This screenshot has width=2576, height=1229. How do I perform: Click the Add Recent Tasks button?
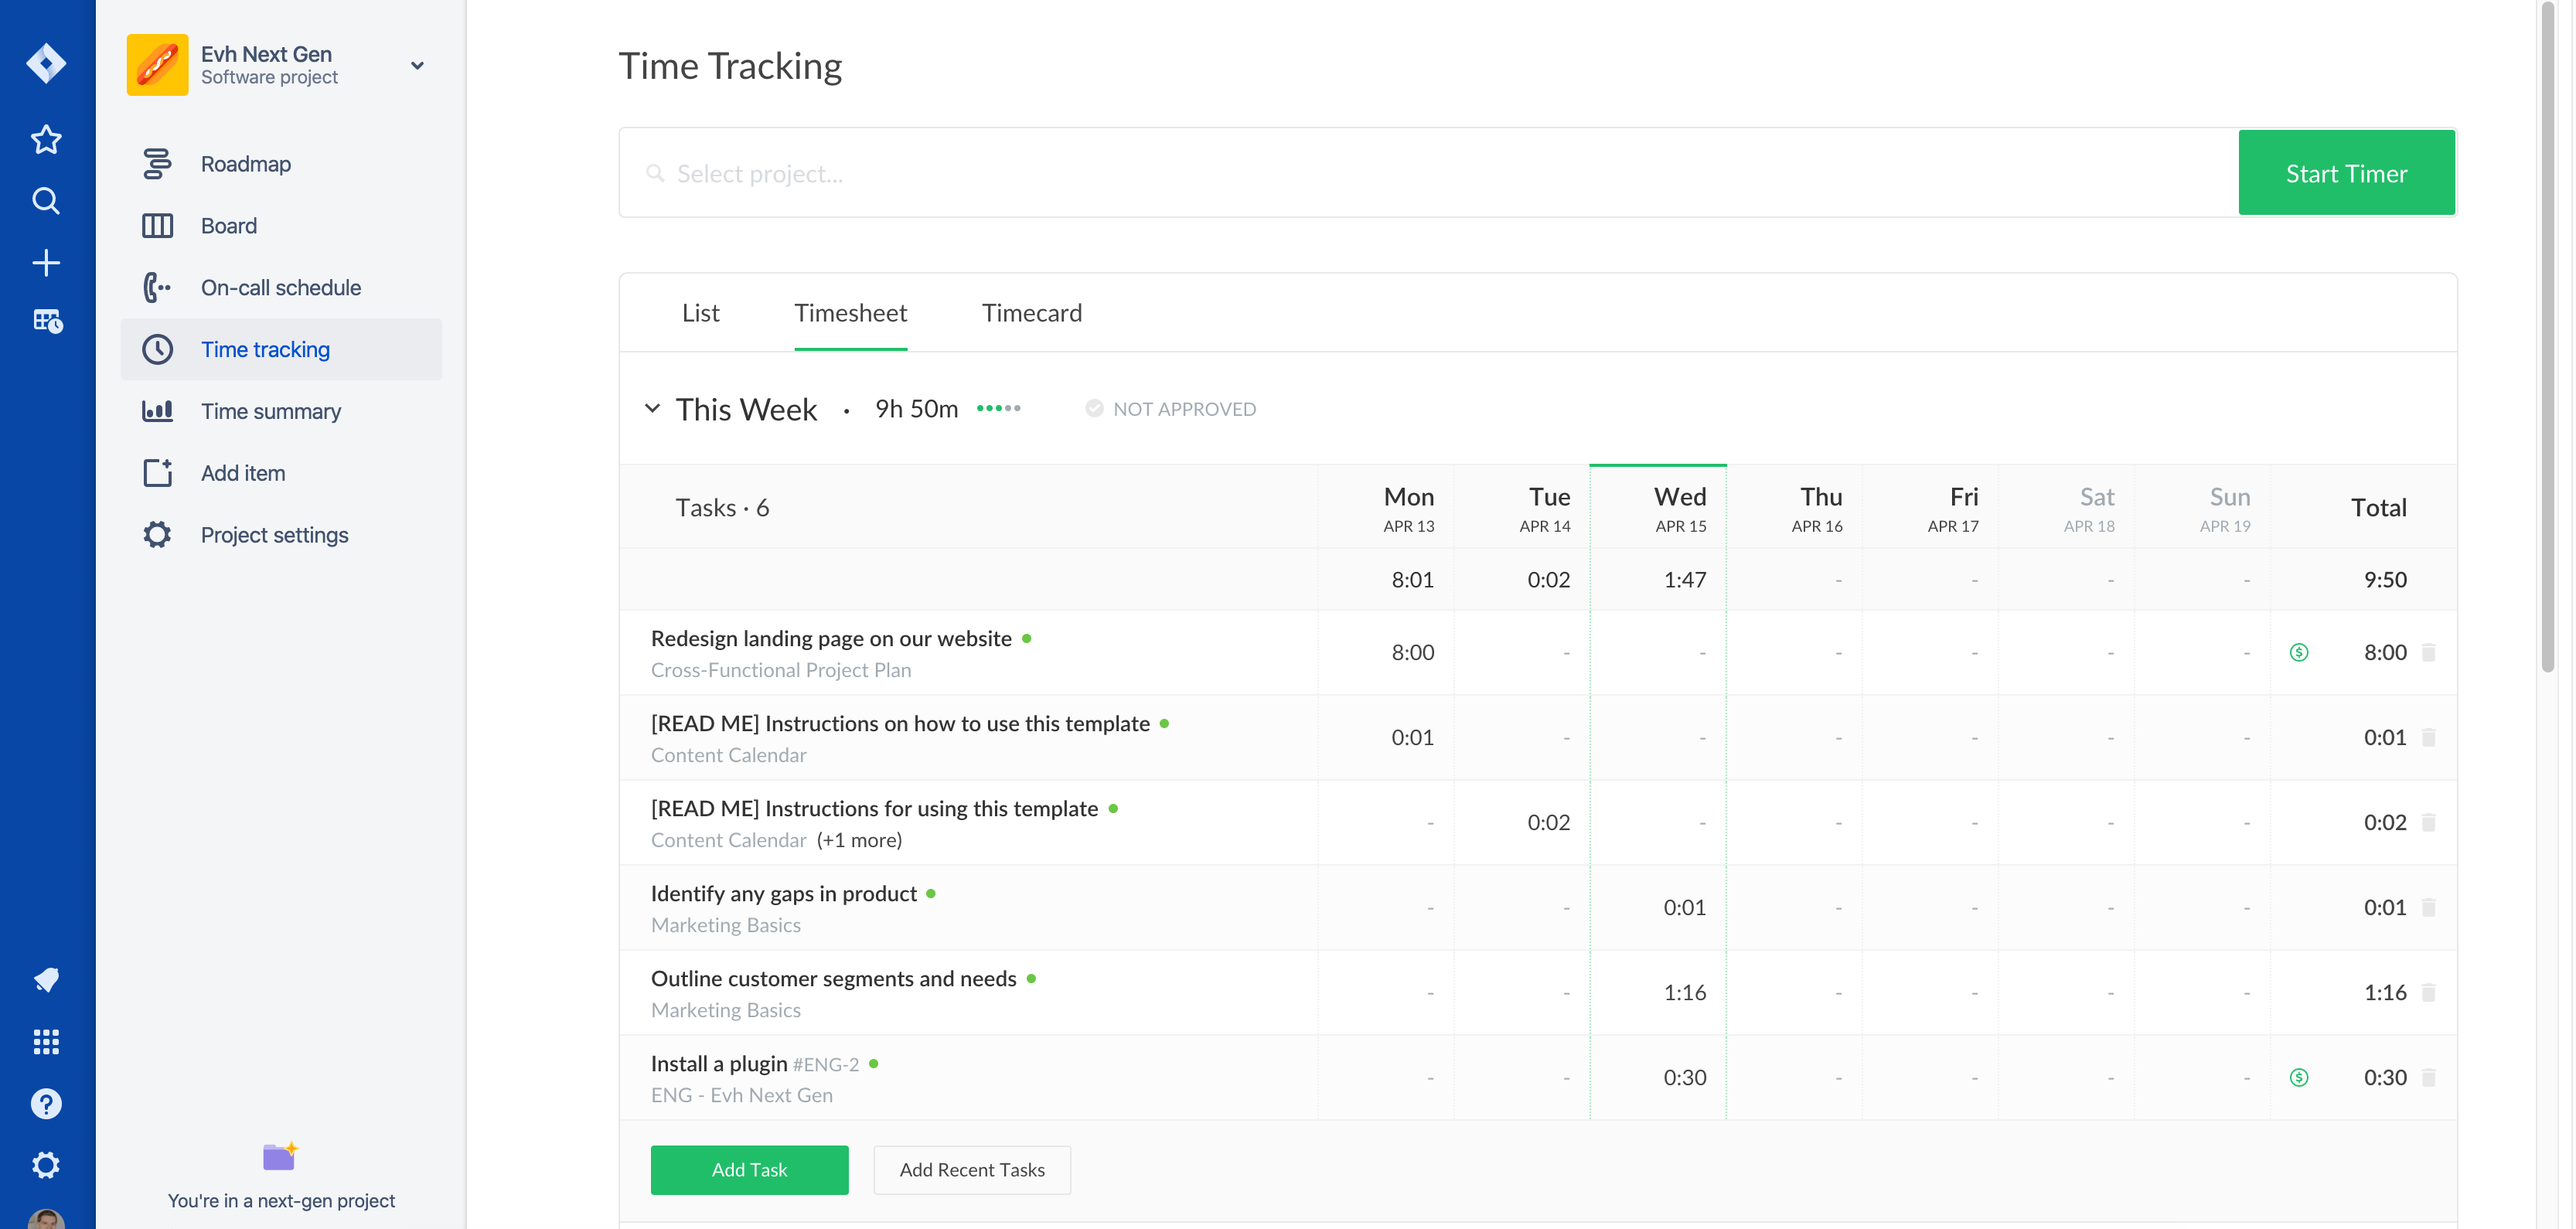tap(972, 1170)
